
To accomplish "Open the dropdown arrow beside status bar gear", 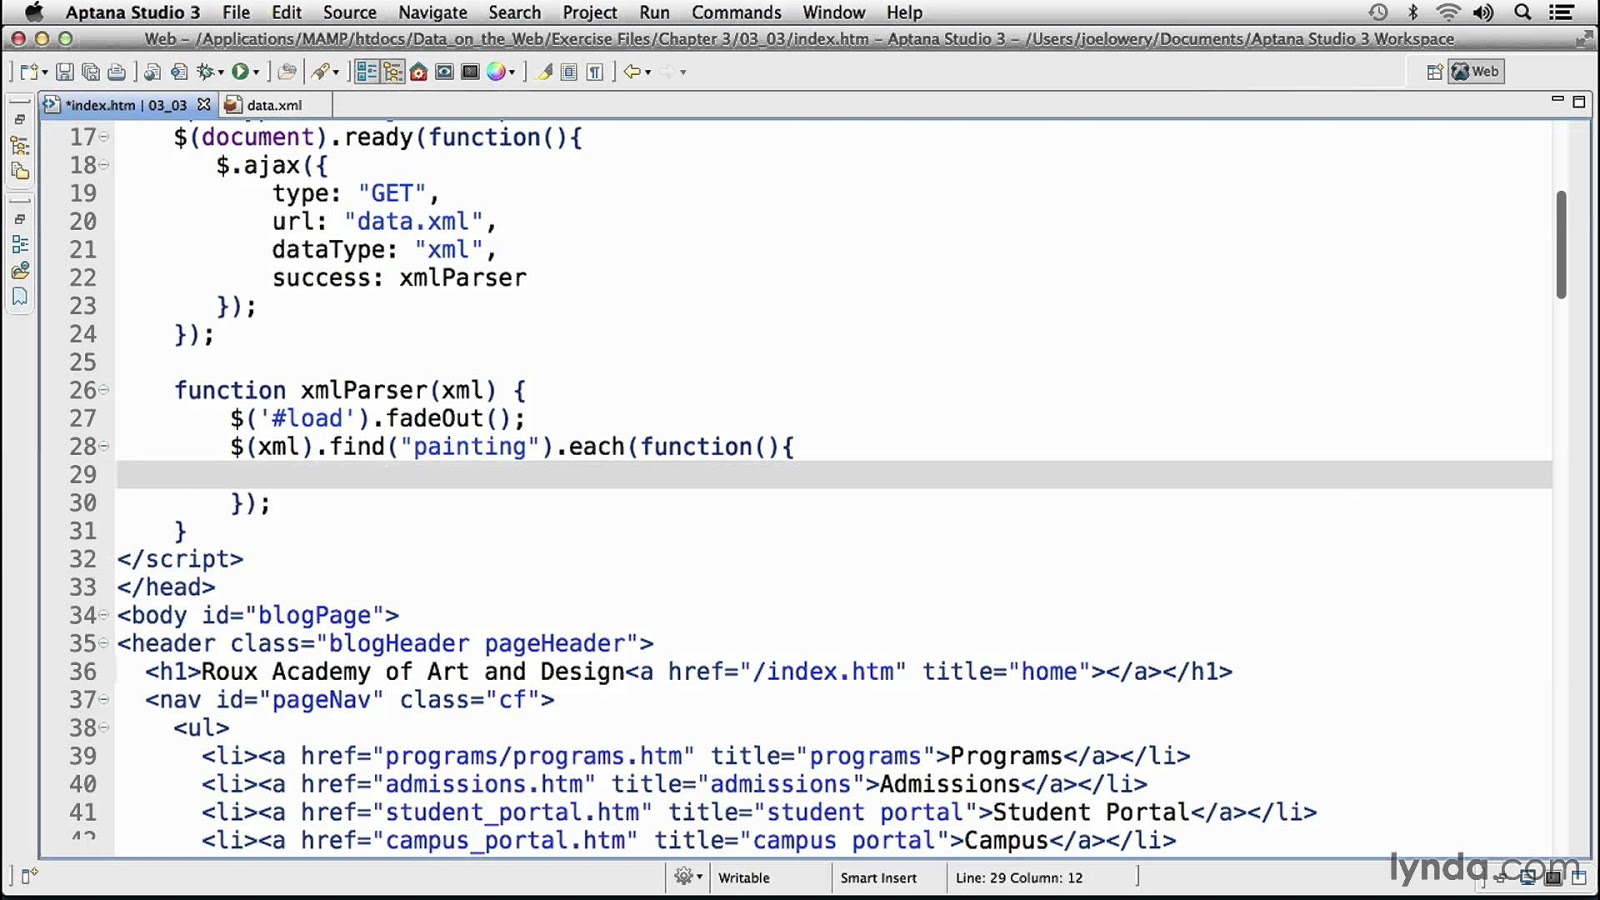I will pos(699,877).
